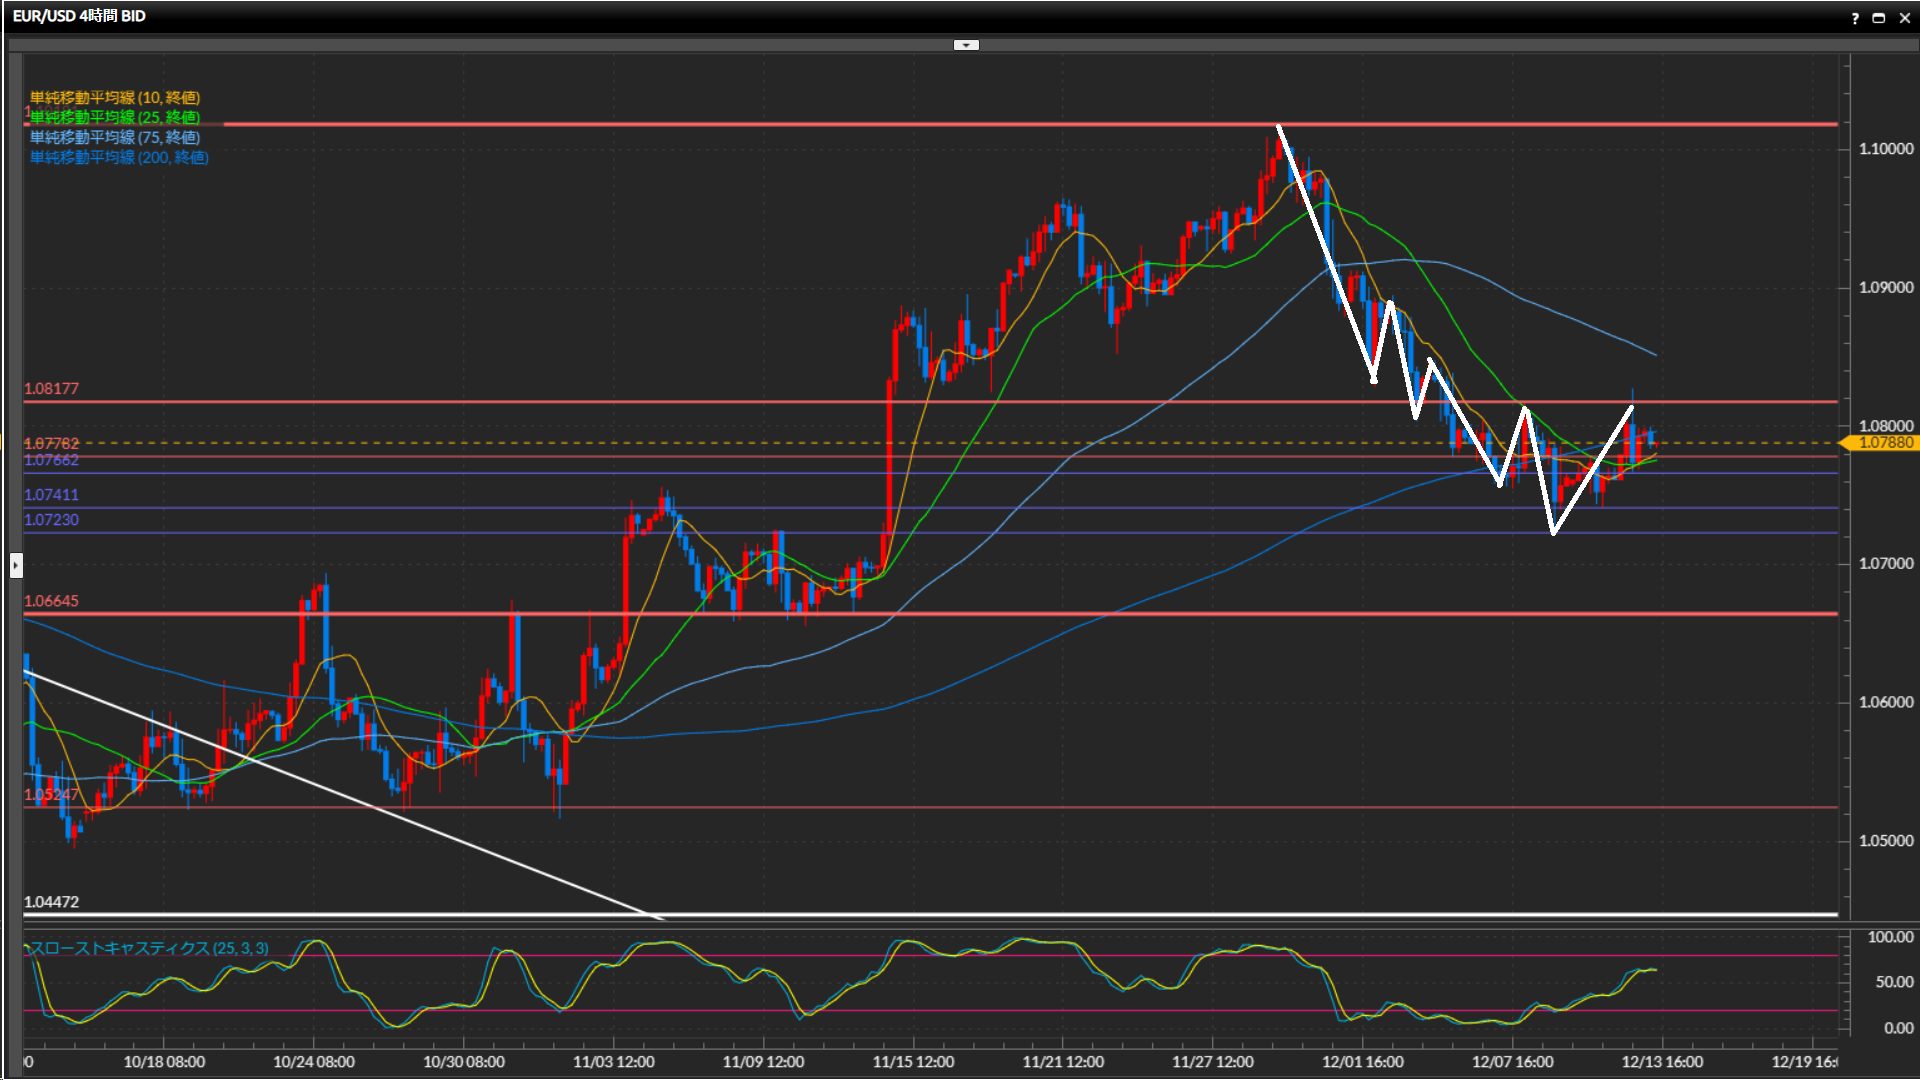Click the help question mark icon
Image resolution: width=1920 pixels, height=1080 pixels.
[1855, 18]
